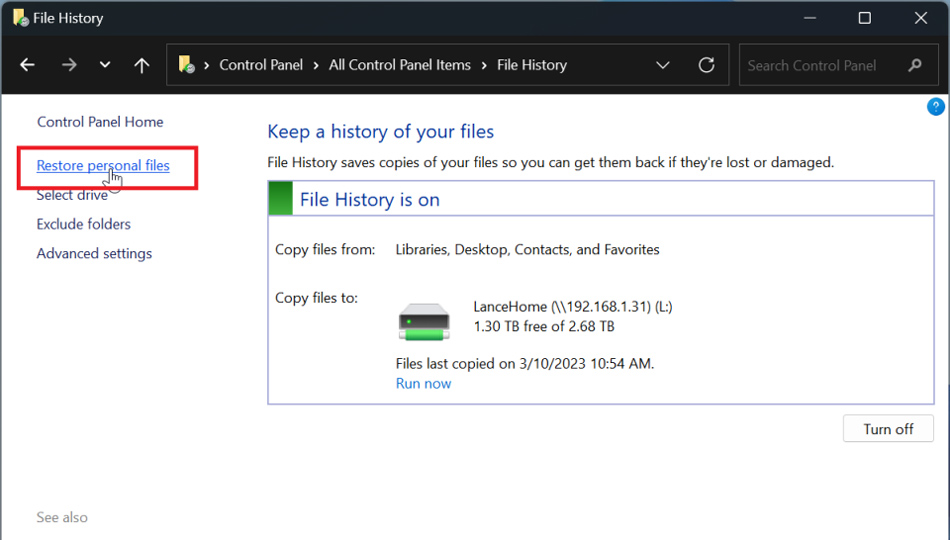Click the blue help question icon
This screenshot has height=540, width=950.
click(x=936, y=107)
